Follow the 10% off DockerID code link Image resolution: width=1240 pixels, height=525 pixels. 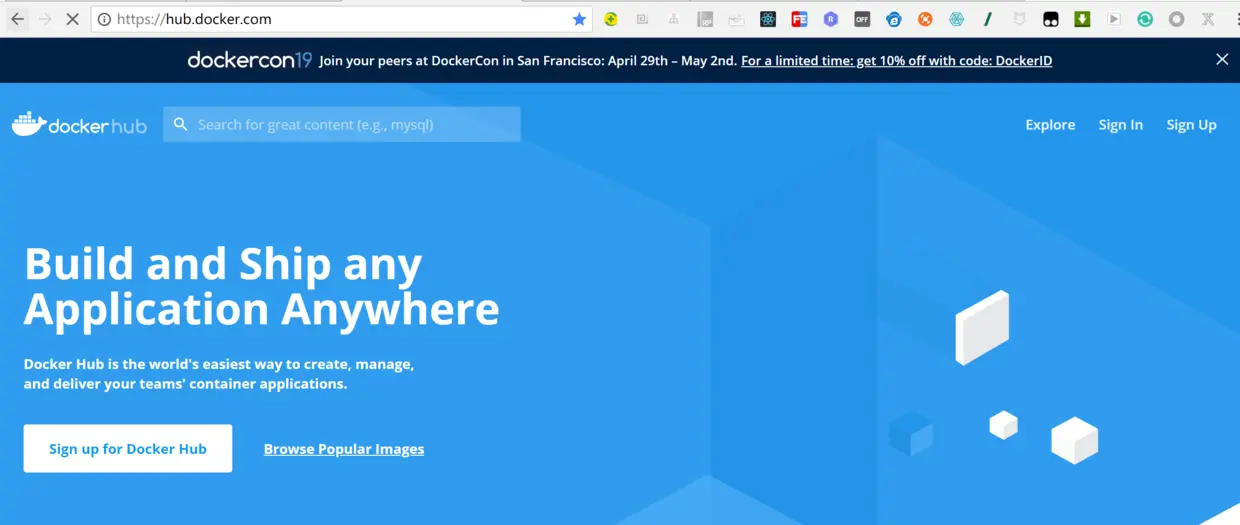point(896,61)
